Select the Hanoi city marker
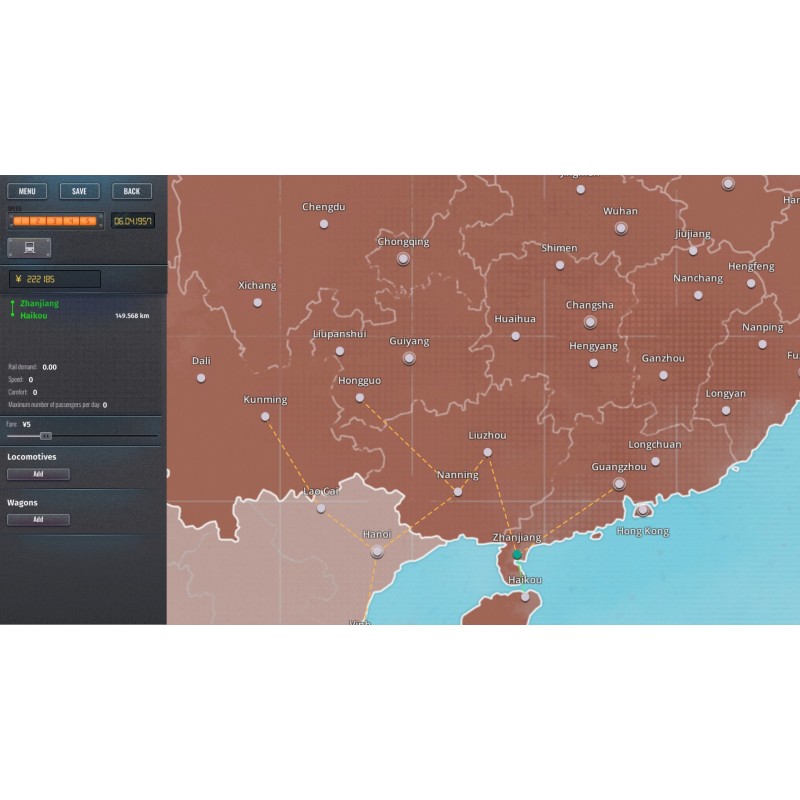The image size is (800, 800). click(x=377, y=551)
